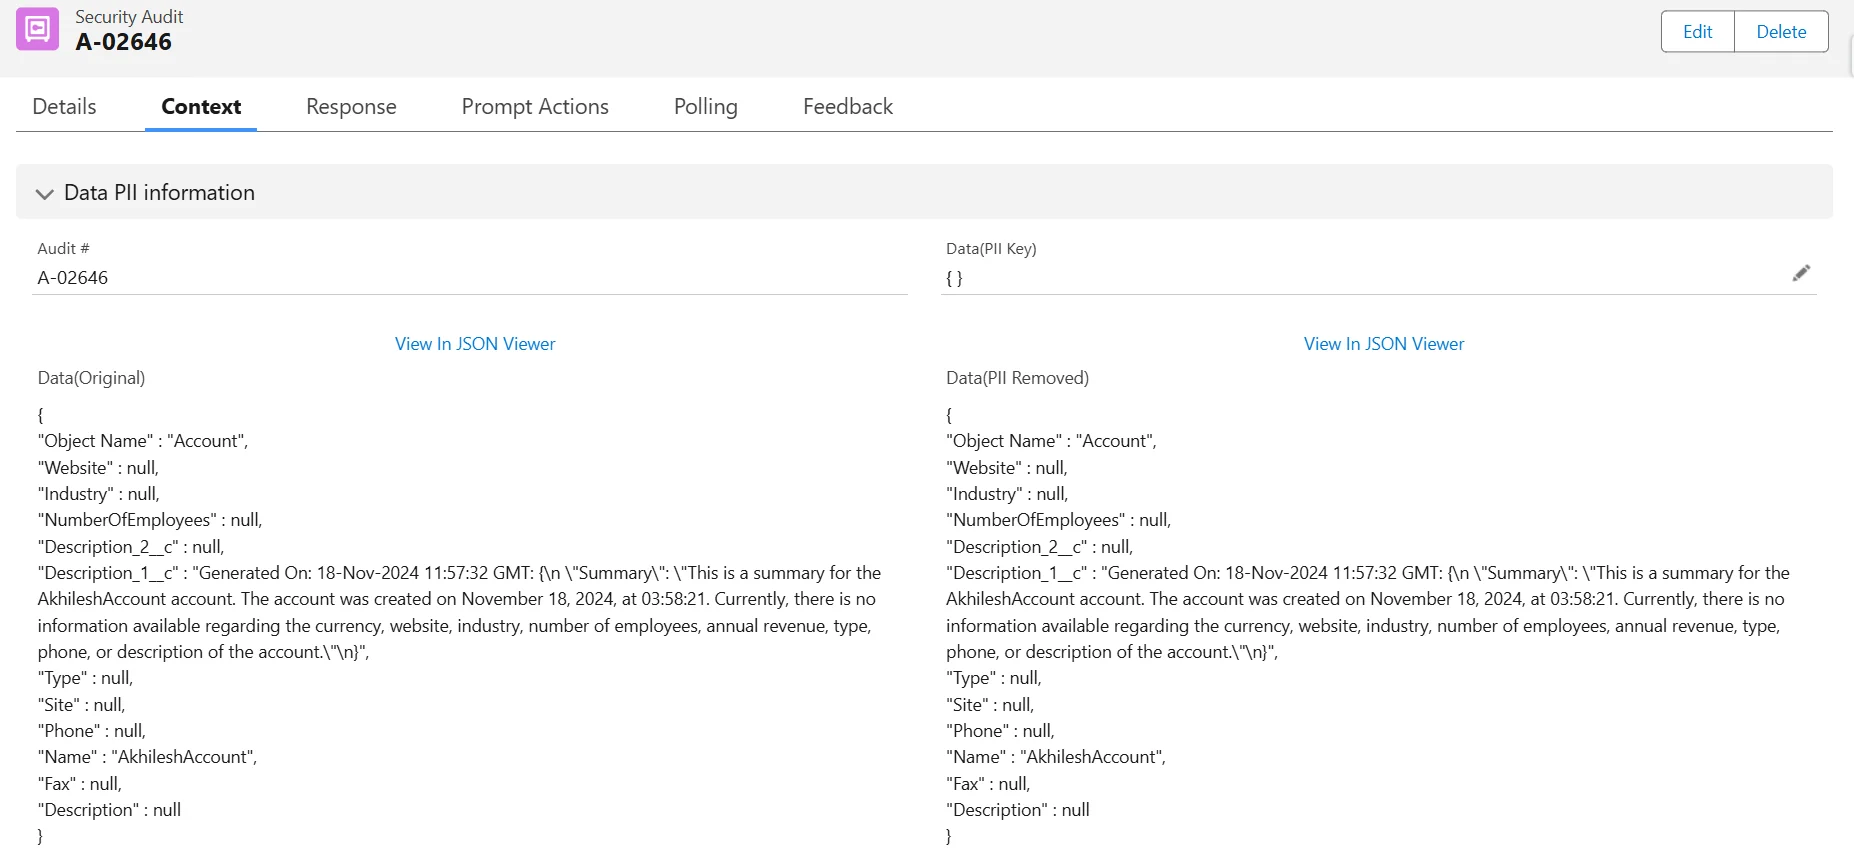Click the purple Security Audit record icon
1854x859 pixels.
pos(37,29)
